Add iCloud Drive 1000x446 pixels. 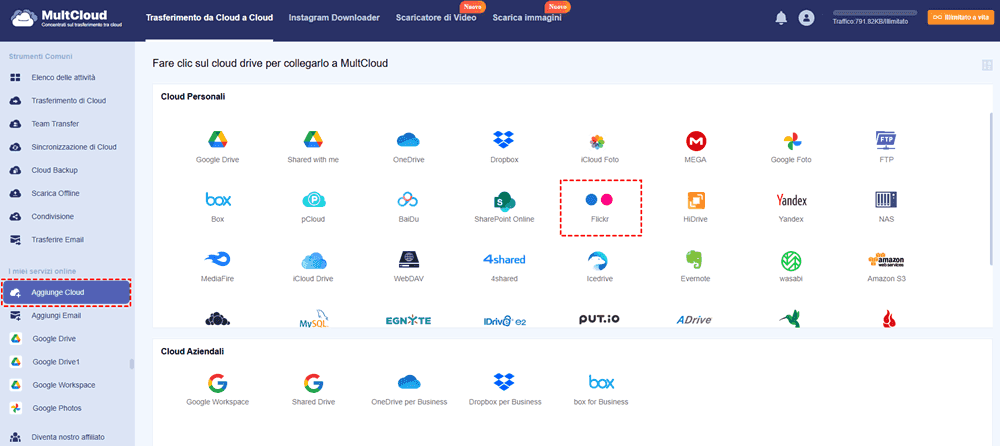(x=313, y=260)
